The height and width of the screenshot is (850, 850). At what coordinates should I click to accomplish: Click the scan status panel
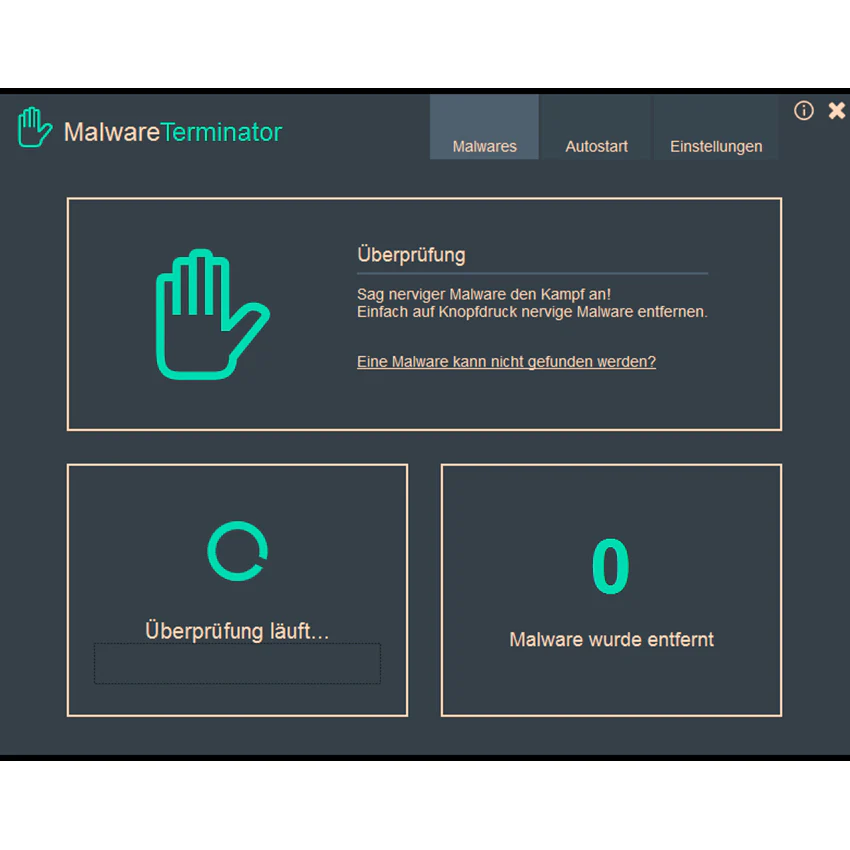click(237, 590)
